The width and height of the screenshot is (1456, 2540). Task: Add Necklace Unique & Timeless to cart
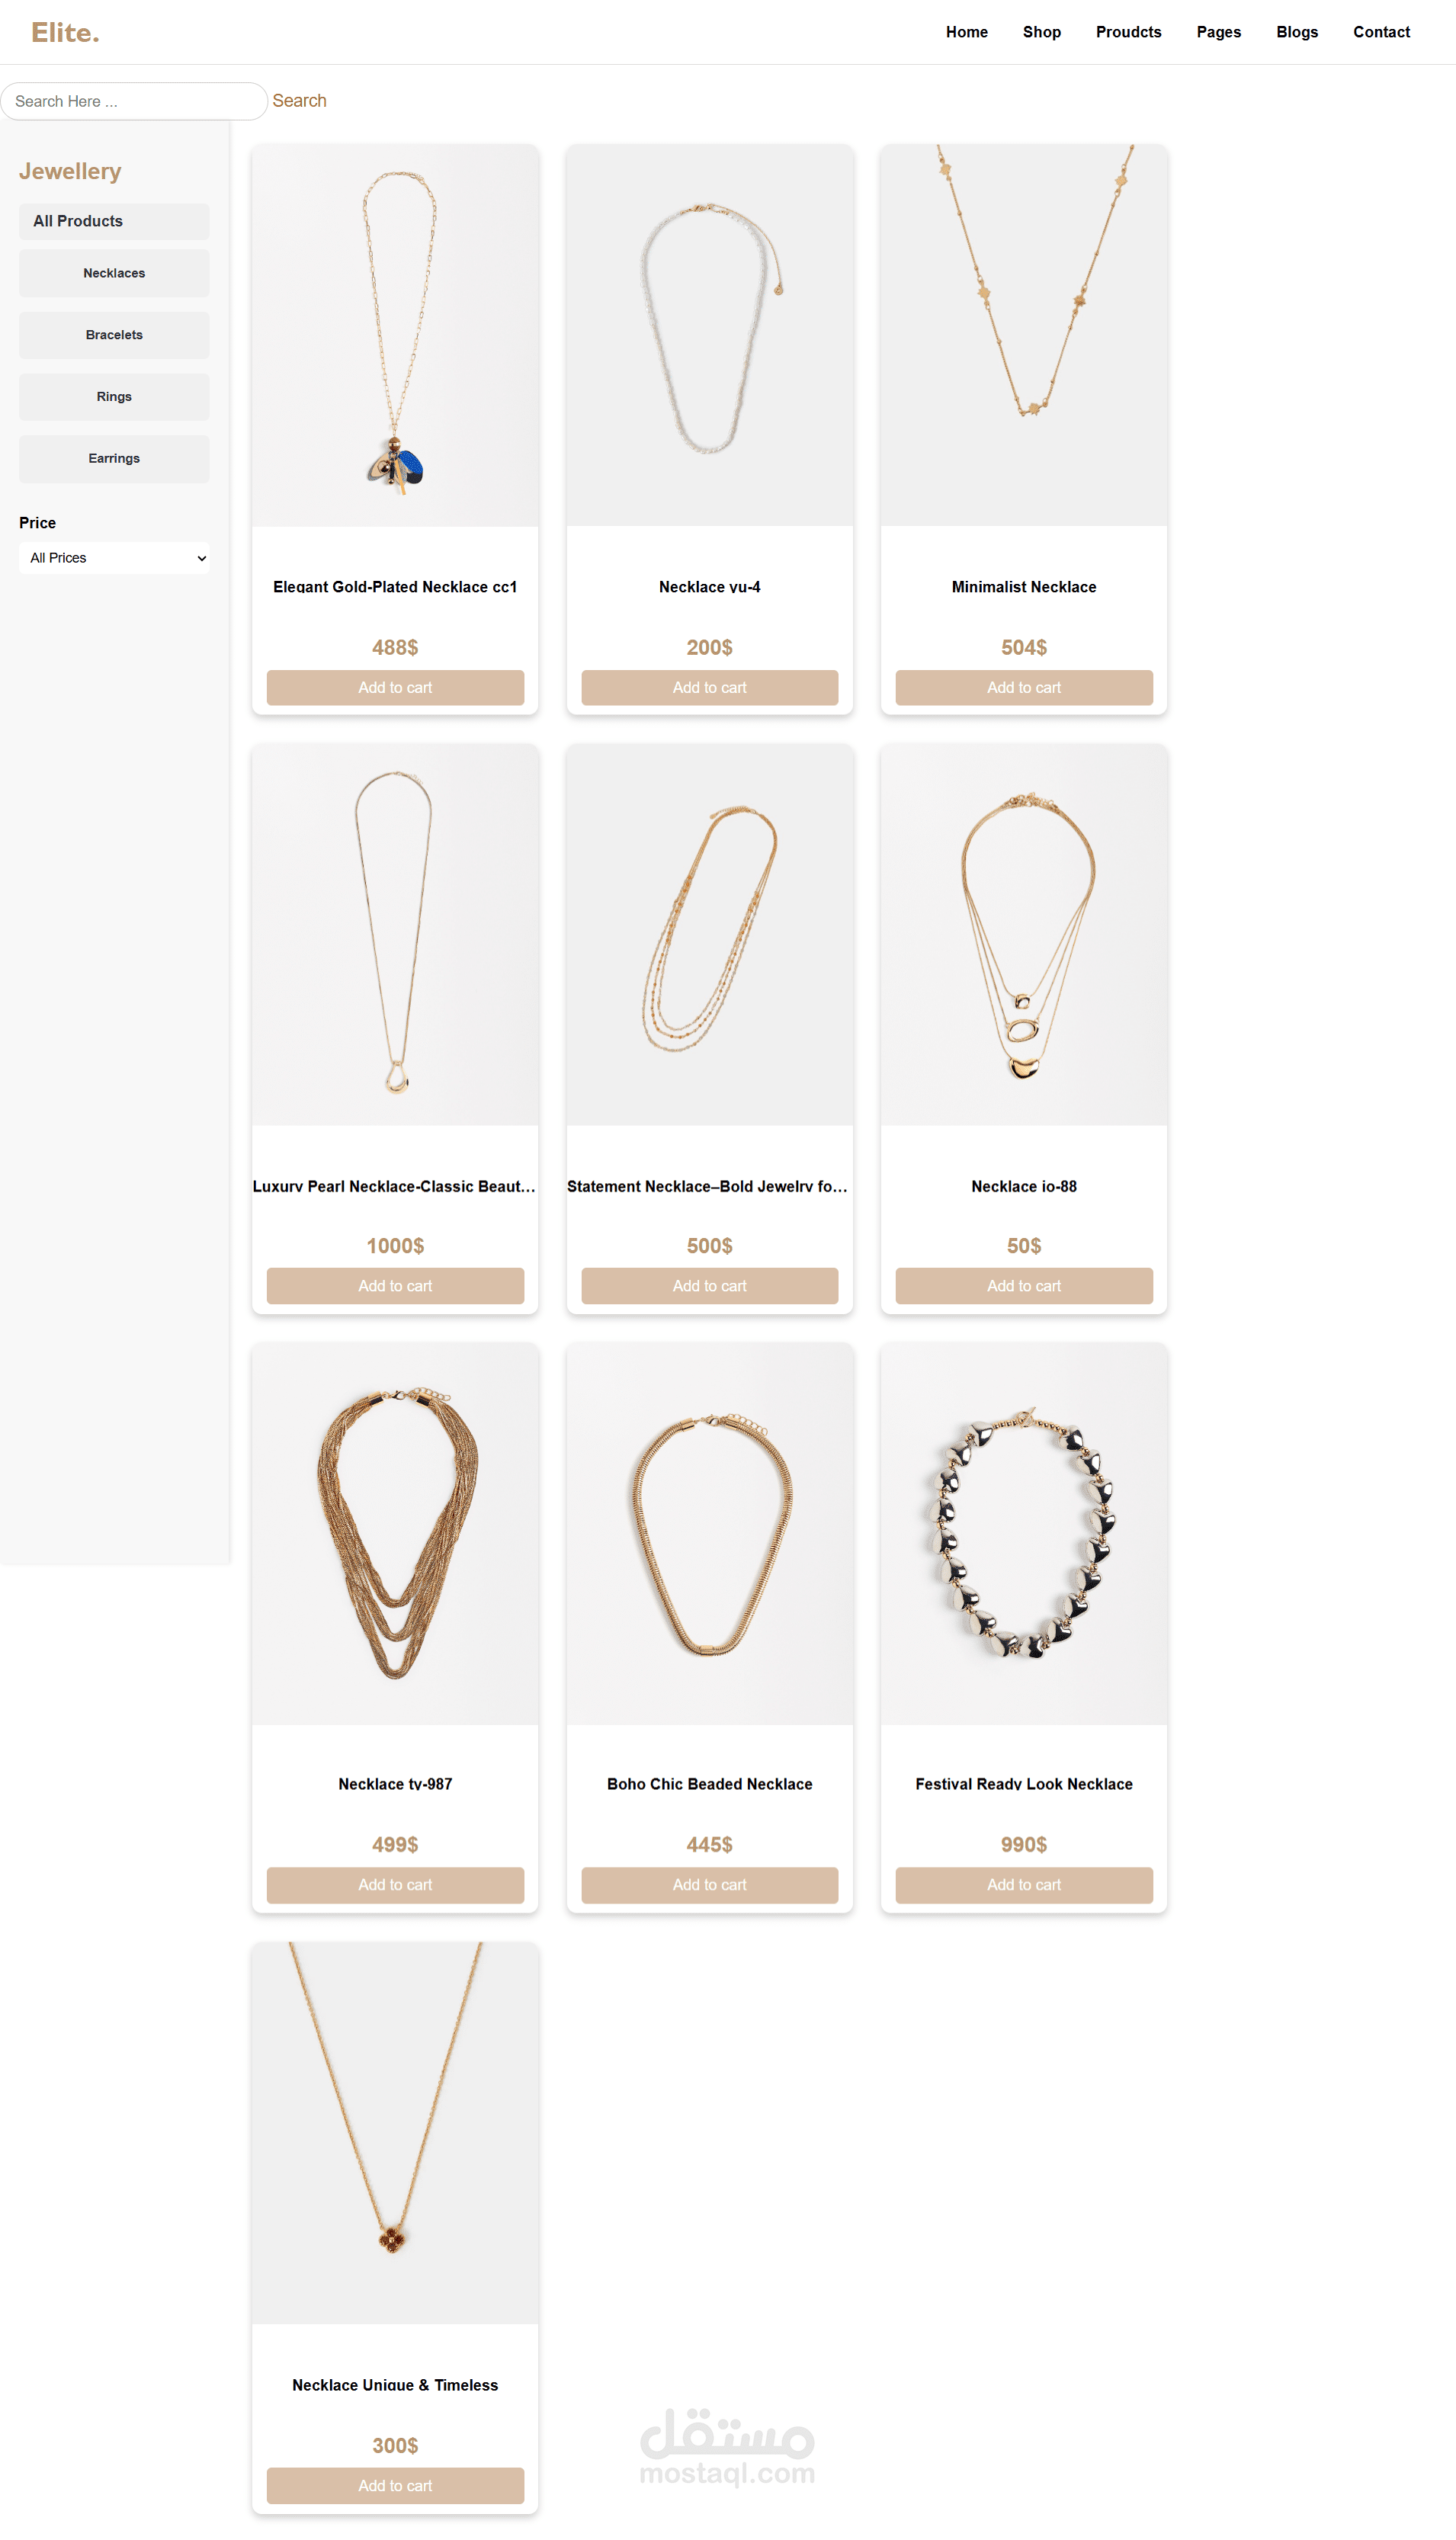(395, 2486)
